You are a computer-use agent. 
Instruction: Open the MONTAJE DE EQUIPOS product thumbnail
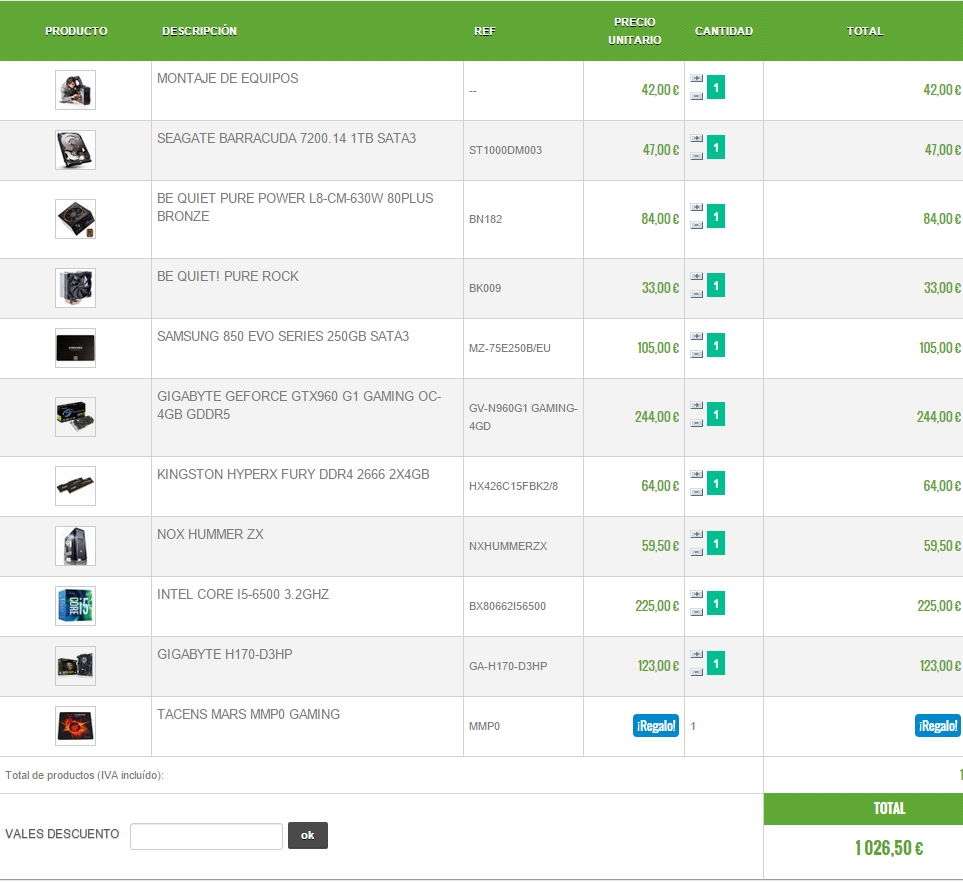[76, 90]
